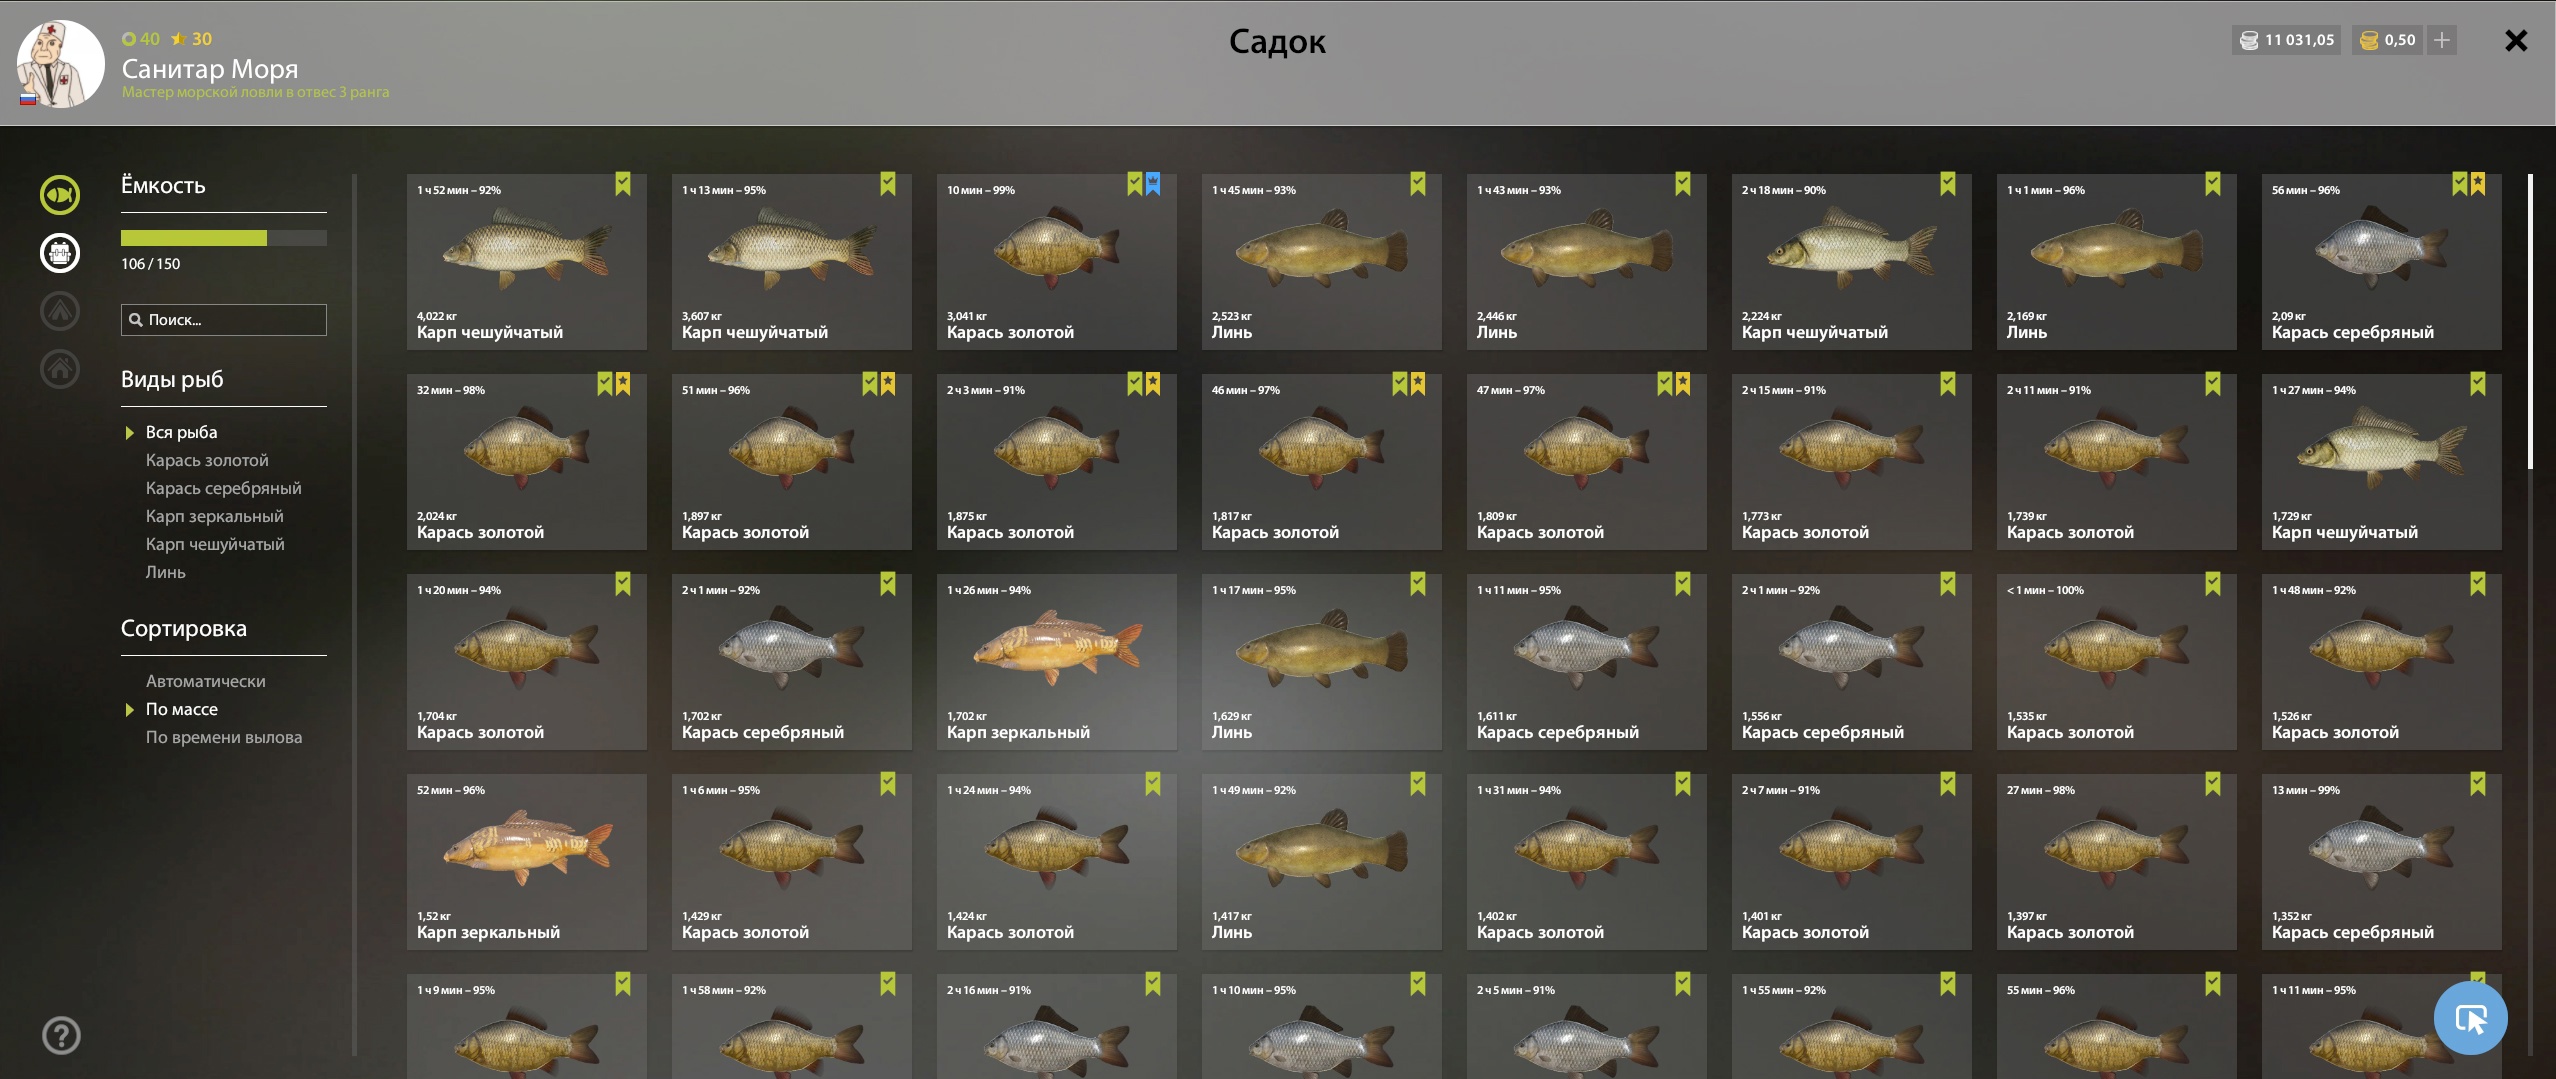2556x1079 pixels.
Task: Toggle the green bookmark on the 4,022 кг Карп чешуйчатый card
Action: coord(623,184)
